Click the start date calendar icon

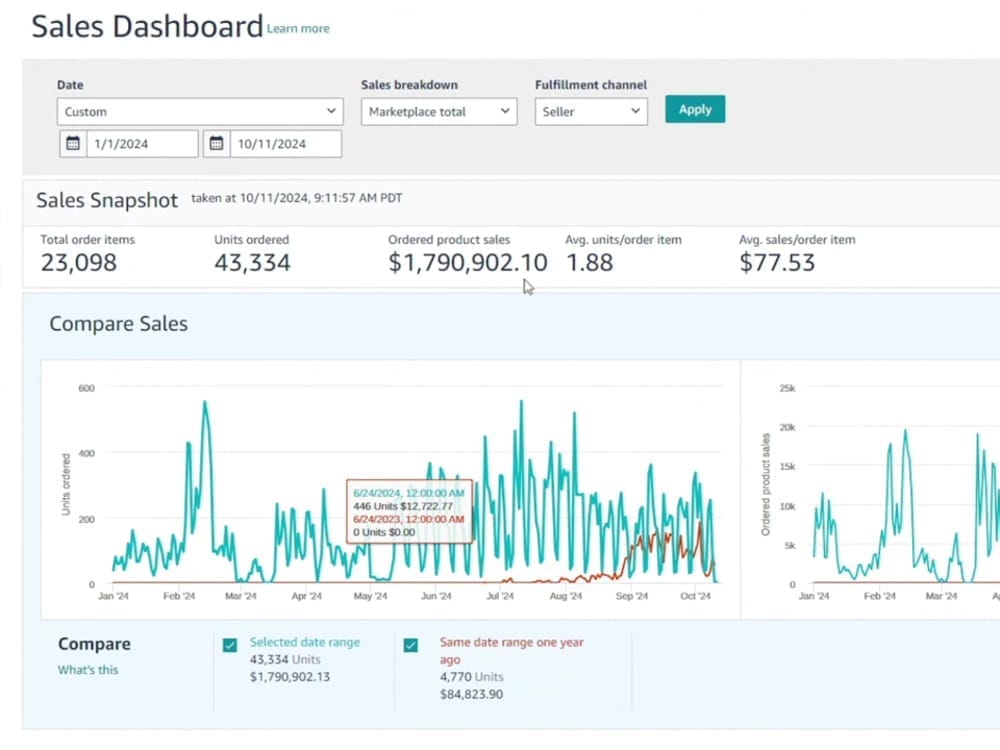click(72, 143)
